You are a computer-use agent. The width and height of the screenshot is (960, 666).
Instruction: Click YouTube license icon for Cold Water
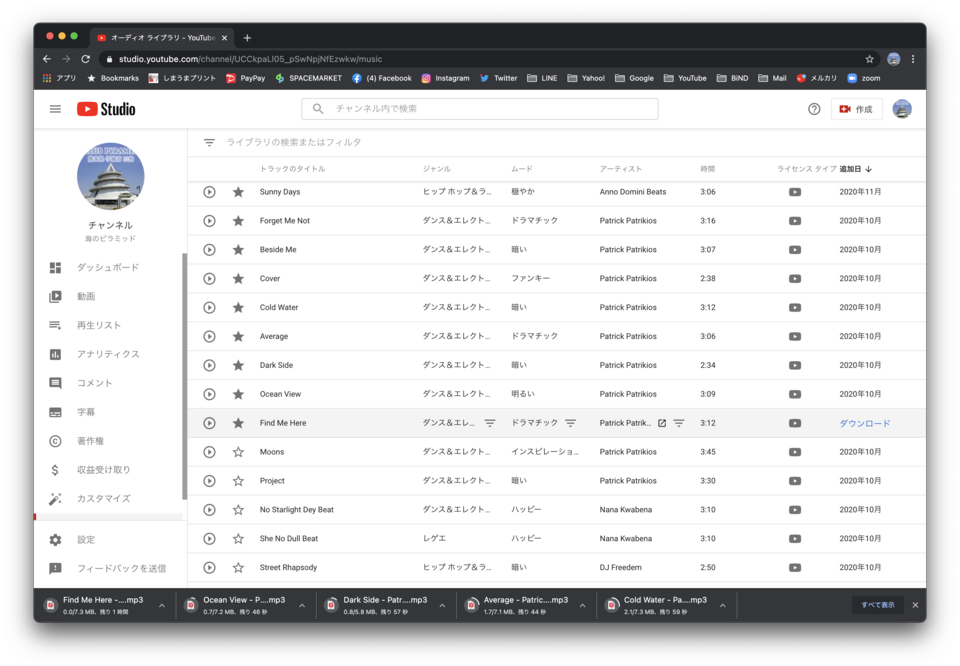[794, 308]
